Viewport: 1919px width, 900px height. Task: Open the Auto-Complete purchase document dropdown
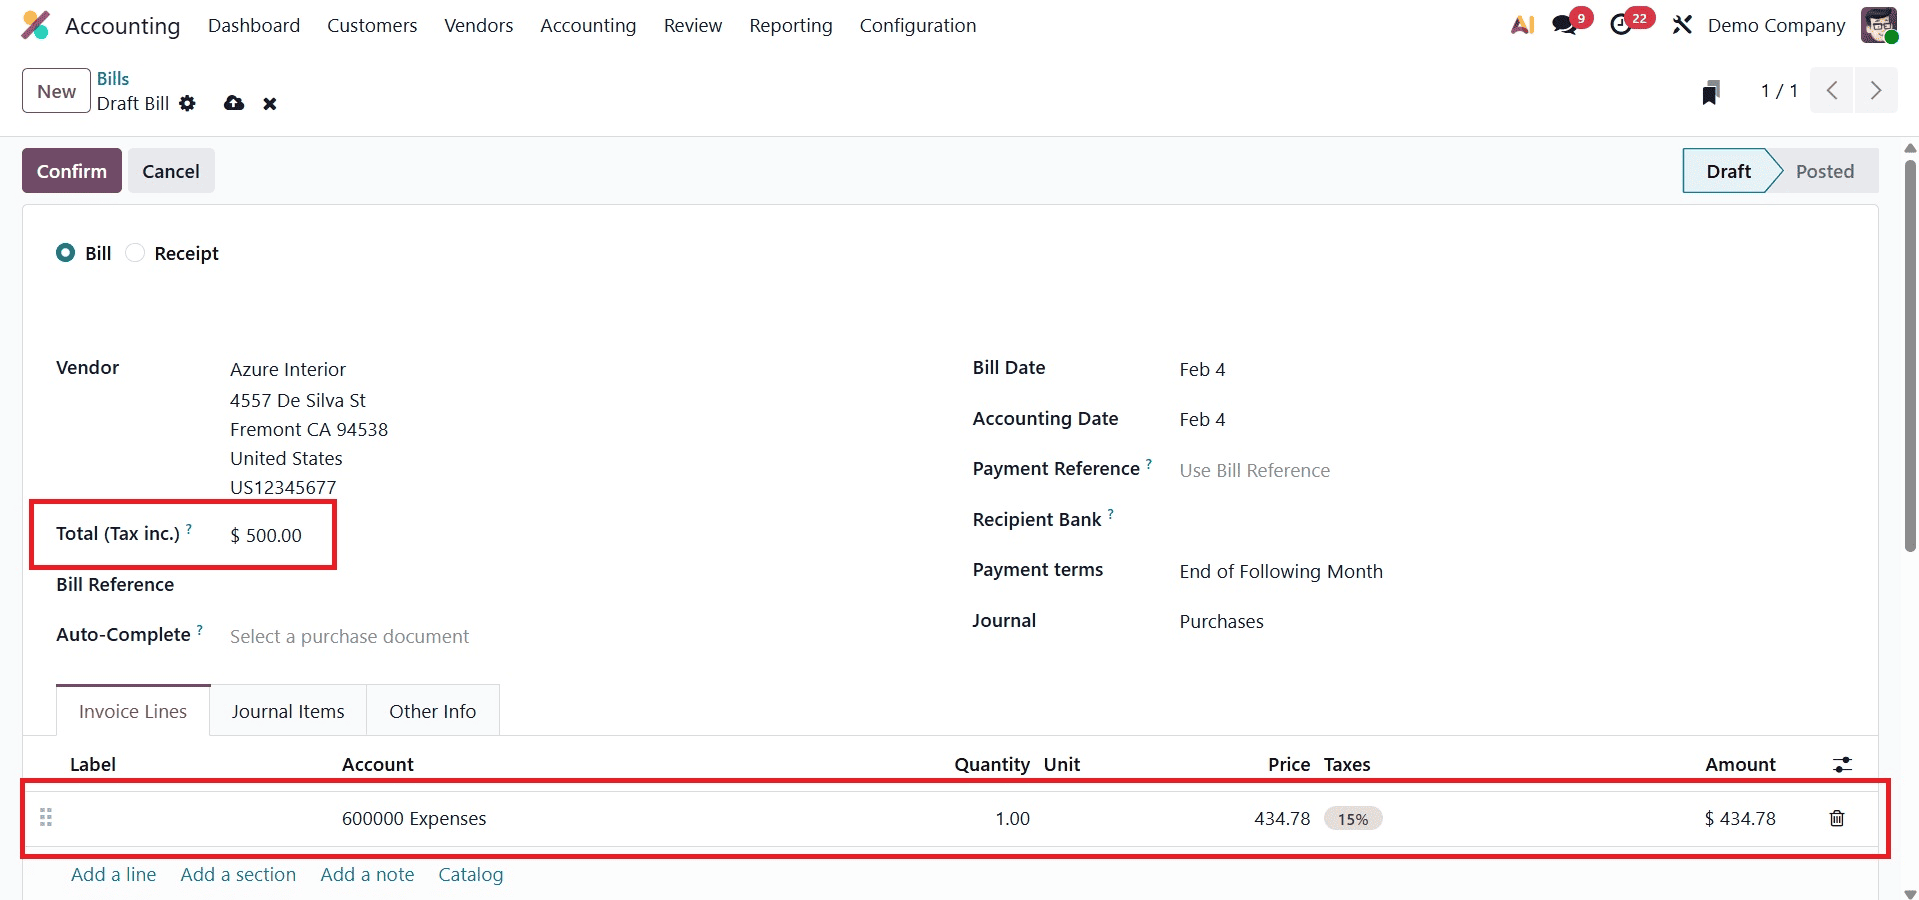348,635
